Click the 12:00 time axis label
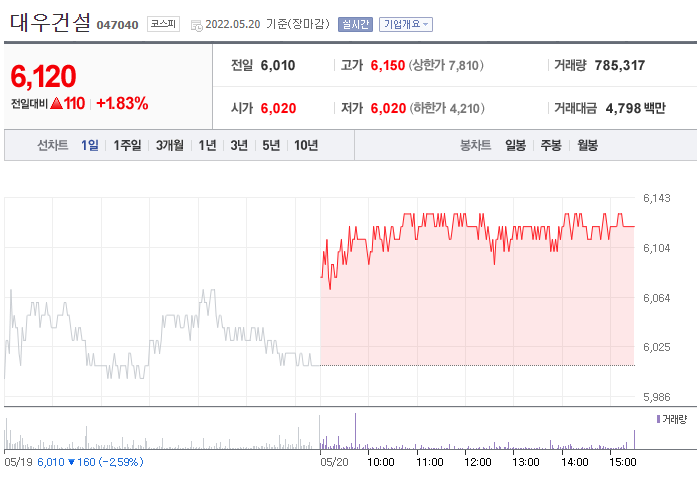 478,462
